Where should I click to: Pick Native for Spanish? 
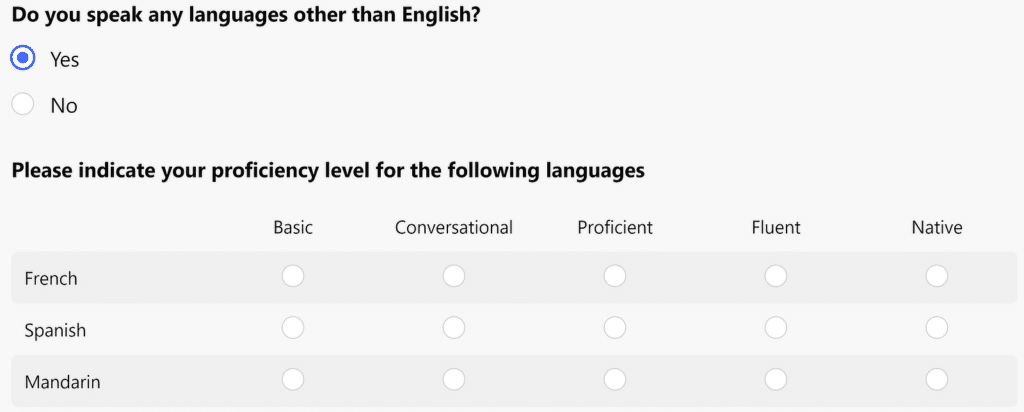[936, 328]
